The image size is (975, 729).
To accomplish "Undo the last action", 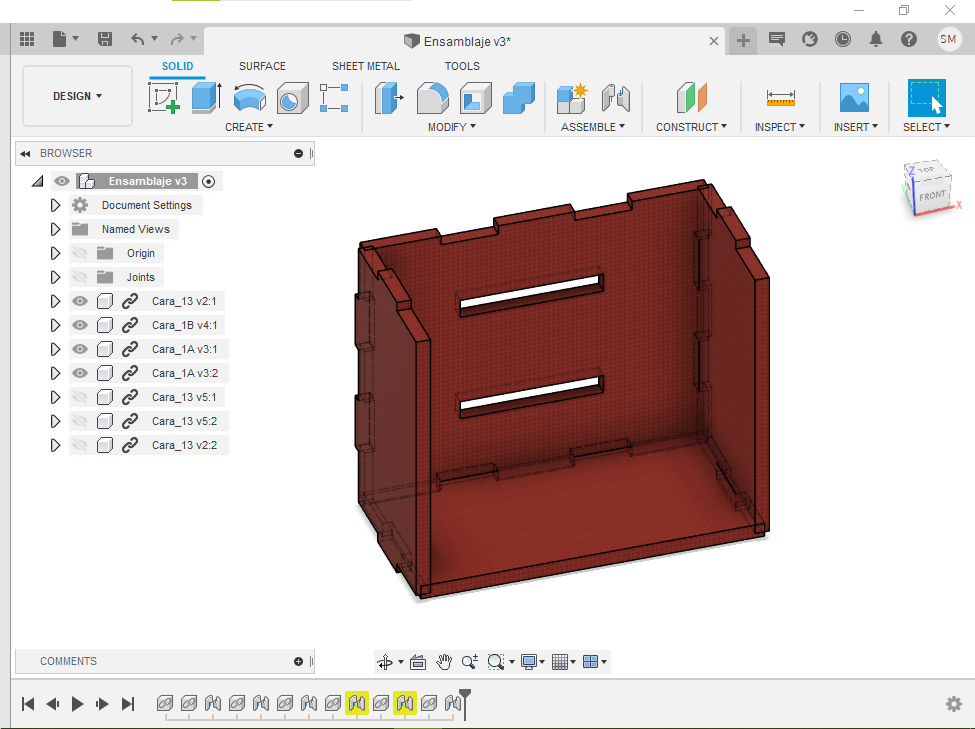I will (x=138, y=39).
